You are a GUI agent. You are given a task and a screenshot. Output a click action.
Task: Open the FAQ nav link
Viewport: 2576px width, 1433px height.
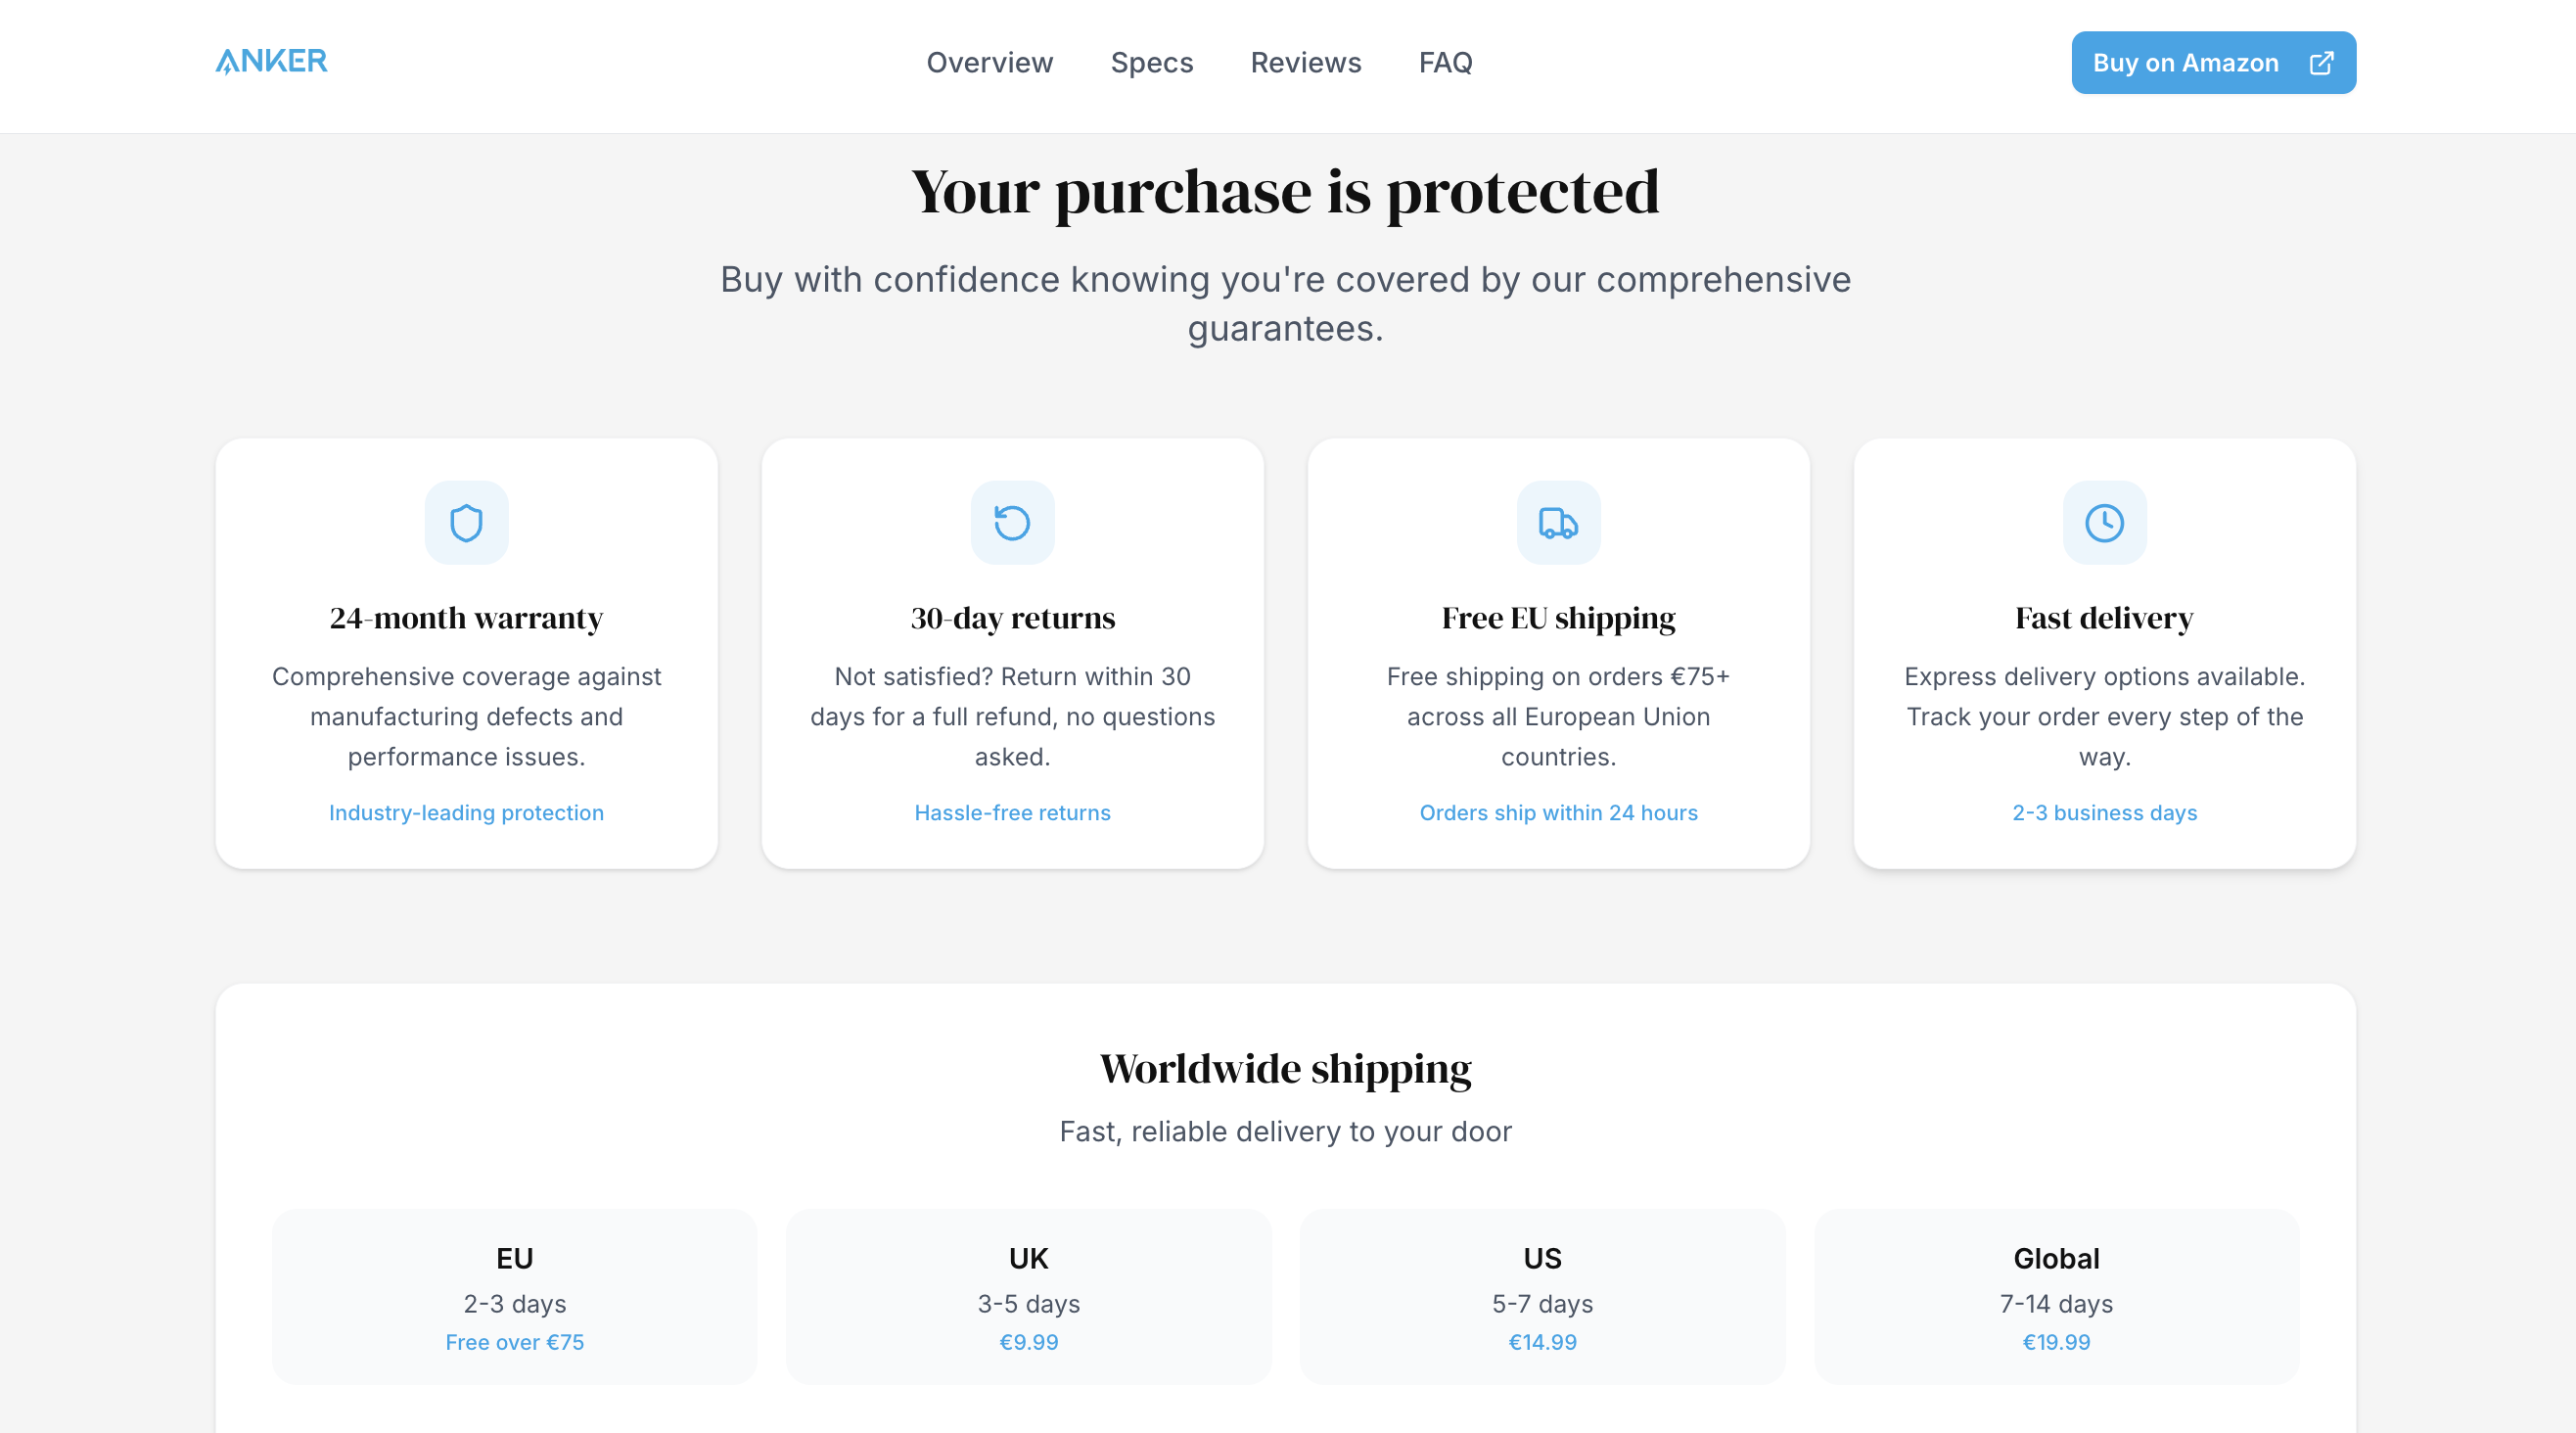pyautogui.click(x=1445, y=63)
